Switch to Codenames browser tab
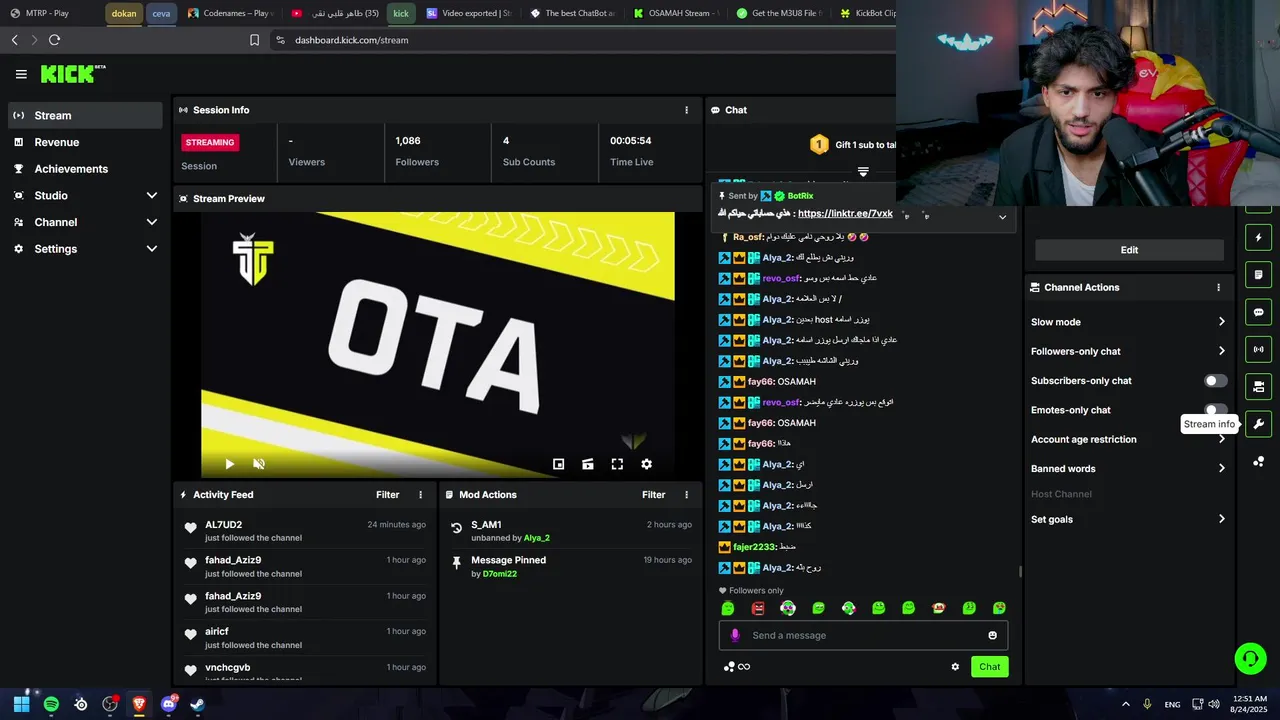The width and height of the screenshot is (1280, 720). tap(232, 13)
